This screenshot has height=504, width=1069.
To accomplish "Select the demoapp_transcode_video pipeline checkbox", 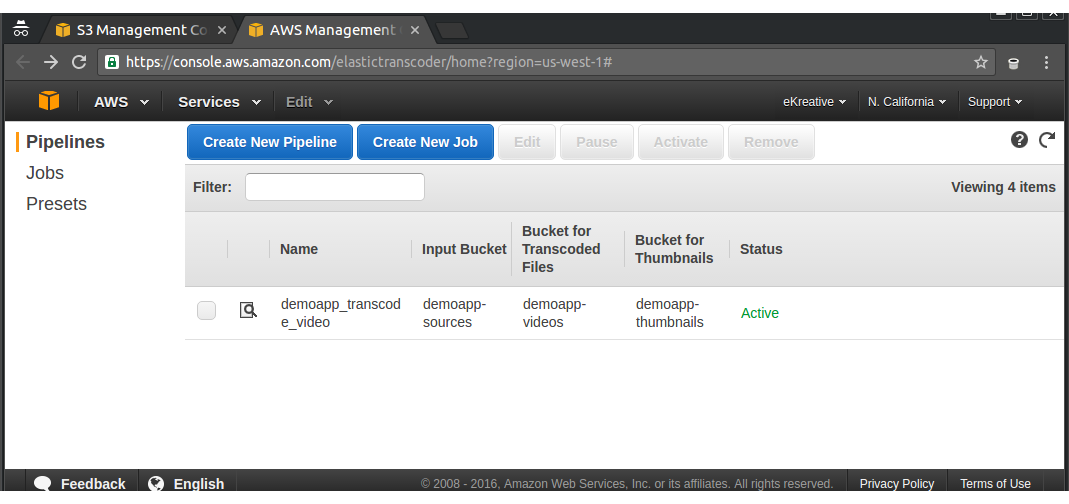I will (206, 311).
